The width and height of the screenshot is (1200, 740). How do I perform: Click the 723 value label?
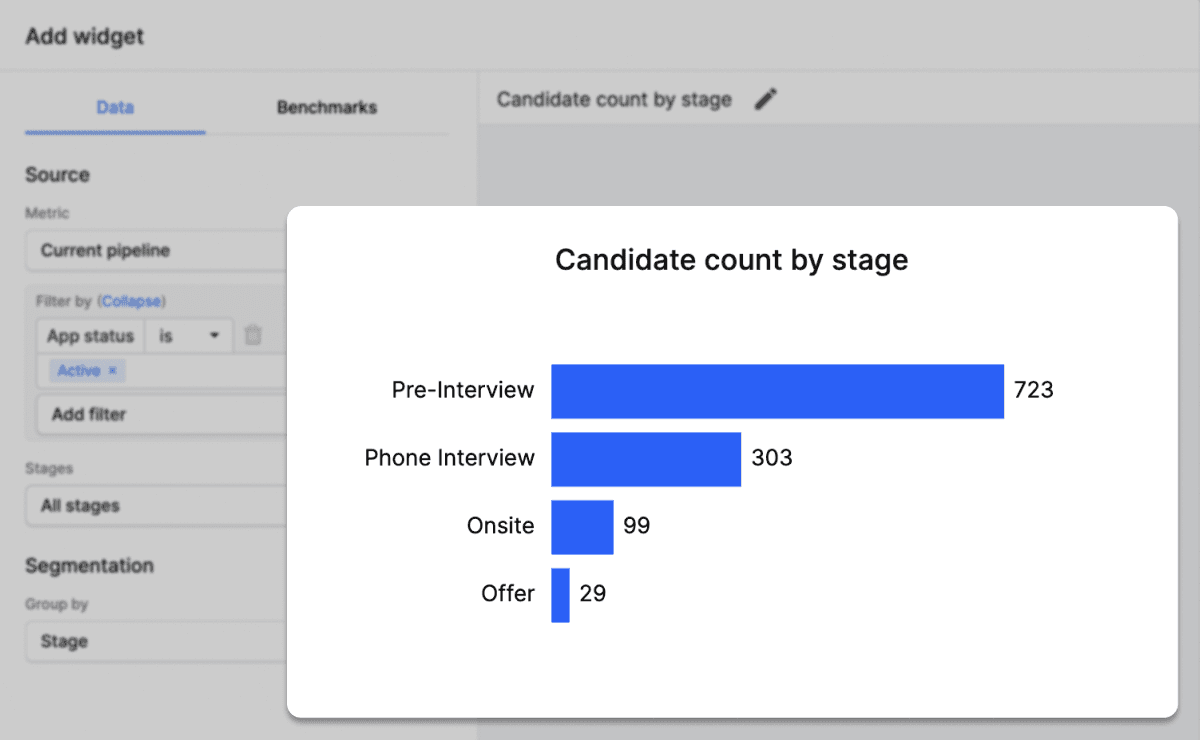(1034, 390)
